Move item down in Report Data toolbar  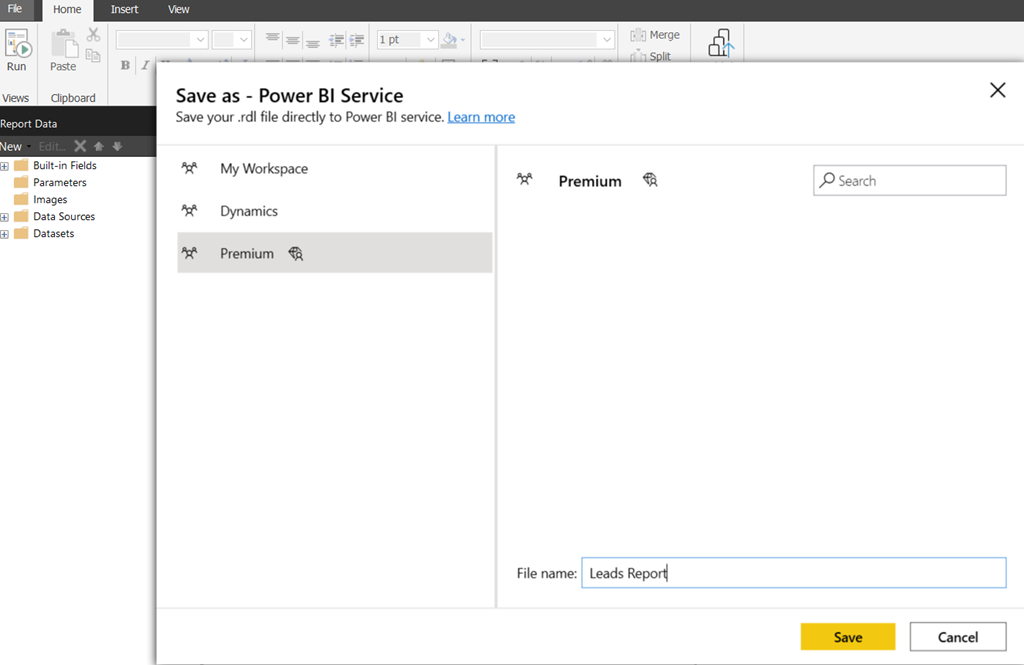(118, 146)
